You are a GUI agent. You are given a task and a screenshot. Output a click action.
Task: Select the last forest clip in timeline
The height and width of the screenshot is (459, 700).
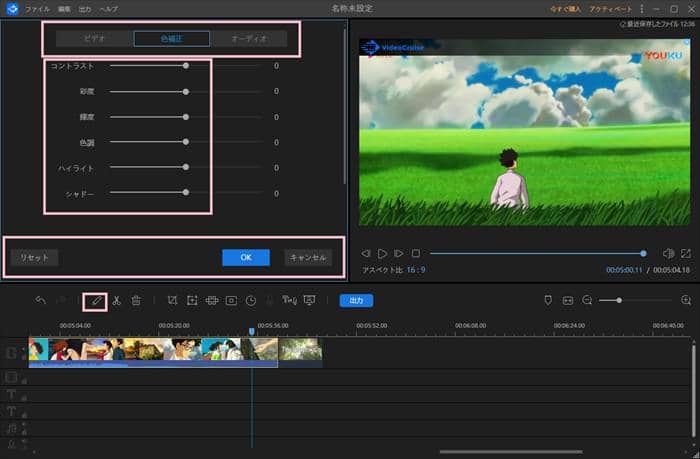300,352
